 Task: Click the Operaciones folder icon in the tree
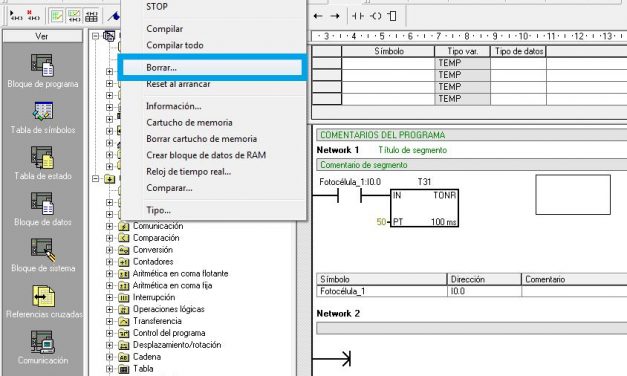(x=110, y=179)
